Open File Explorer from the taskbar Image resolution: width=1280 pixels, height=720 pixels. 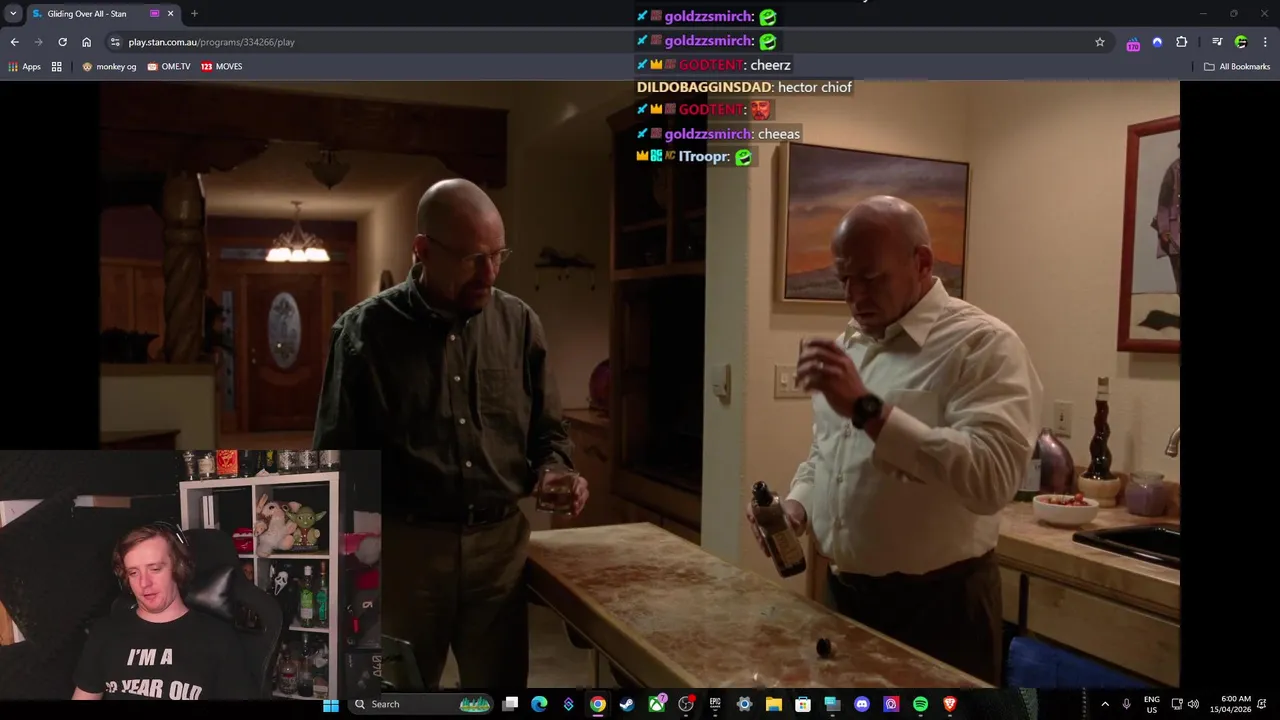point(773,704)
